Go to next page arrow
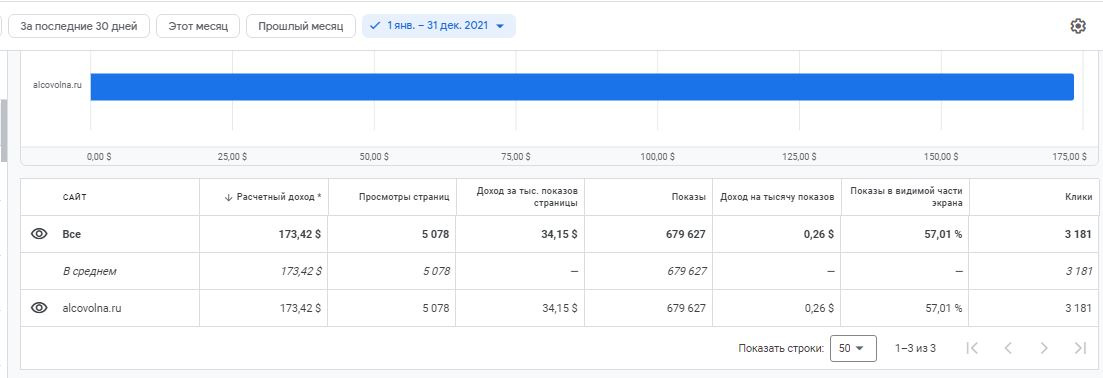Screen dimensions: 1103x378 [1044, 348]
